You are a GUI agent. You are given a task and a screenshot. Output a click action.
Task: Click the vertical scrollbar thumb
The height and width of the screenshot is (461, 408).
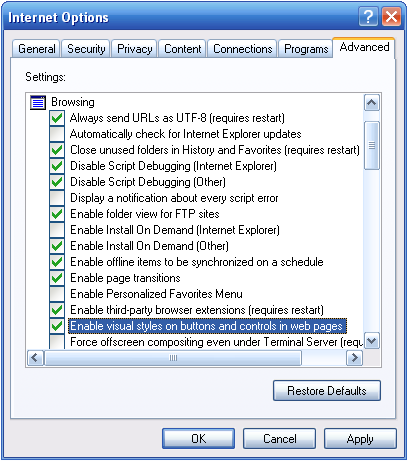372,146
